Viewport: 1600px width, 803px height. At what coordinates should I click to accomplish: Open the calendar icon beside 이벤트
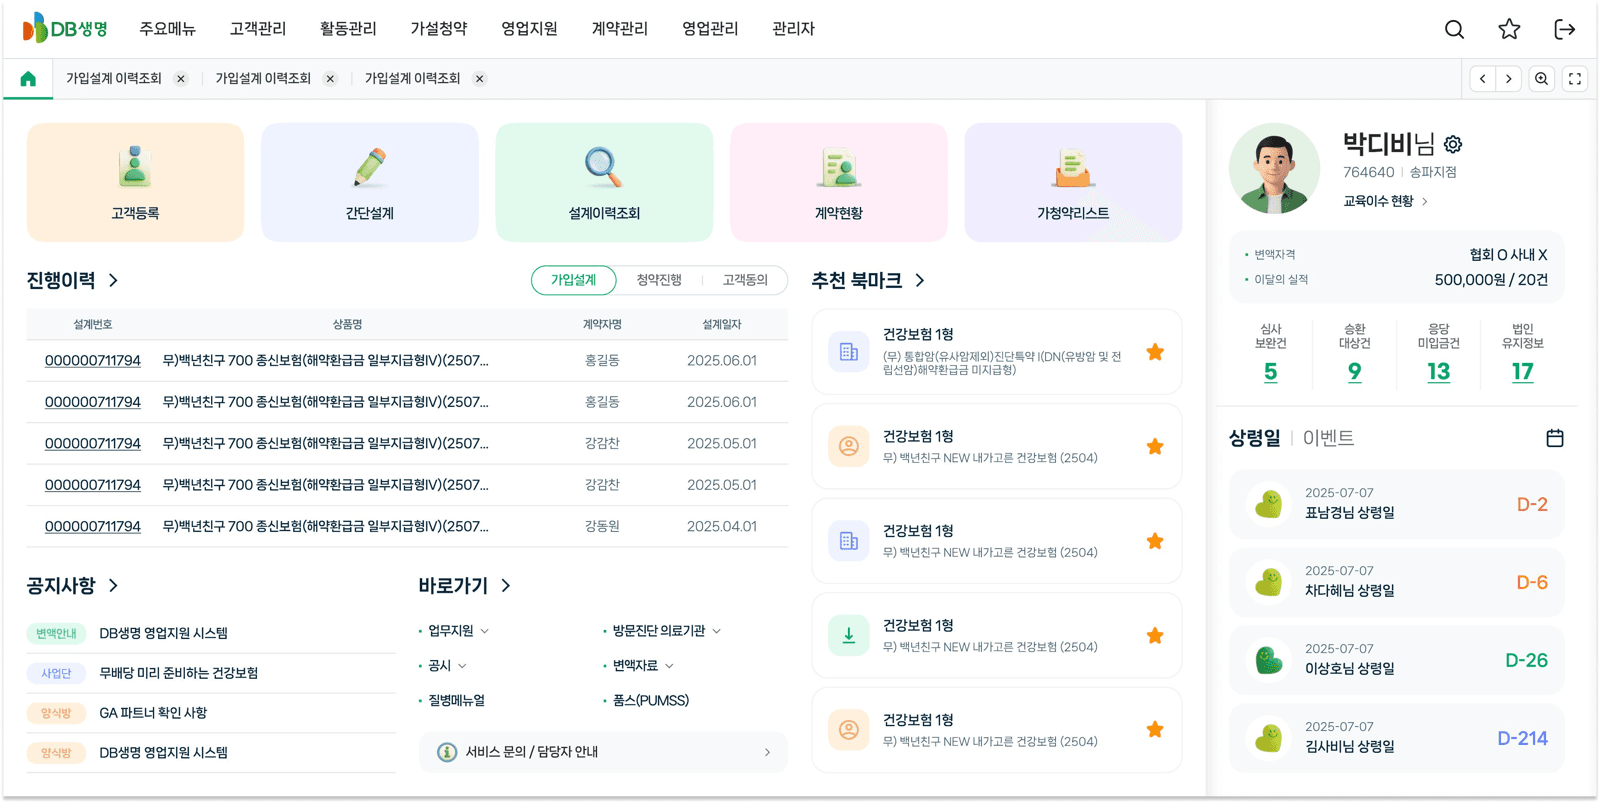pos(1555,438)
